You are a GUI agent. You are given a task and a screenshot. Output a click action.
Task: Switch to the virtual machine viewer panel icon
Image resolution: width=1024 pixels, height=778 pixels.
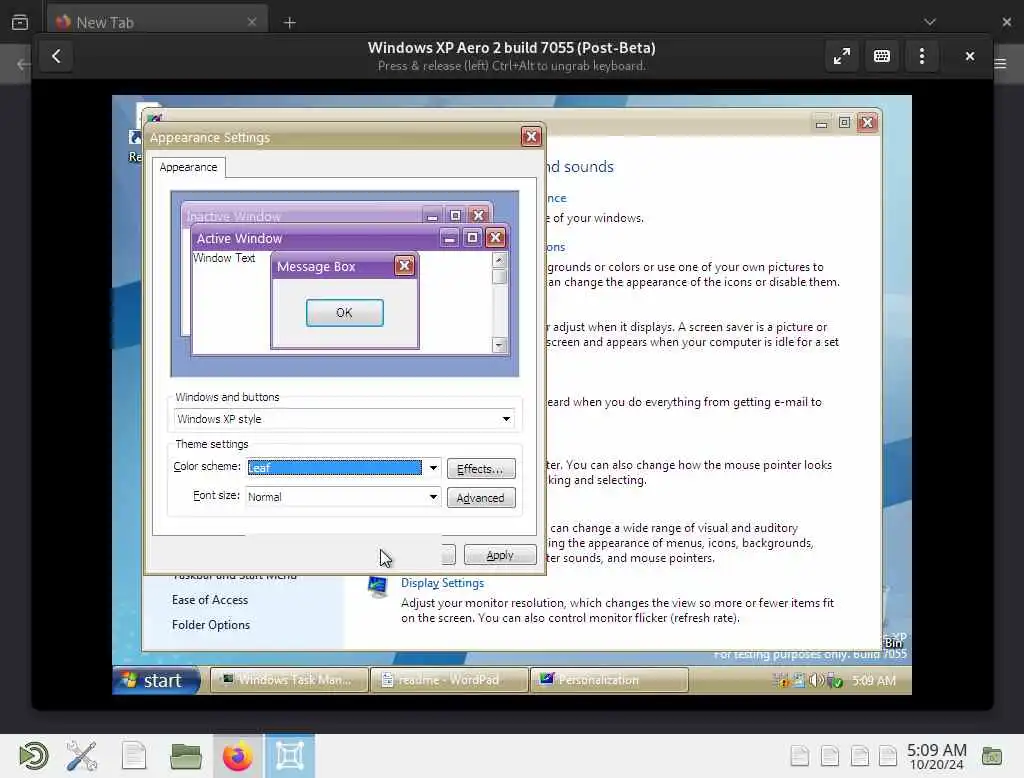click(x=290, y=756)
